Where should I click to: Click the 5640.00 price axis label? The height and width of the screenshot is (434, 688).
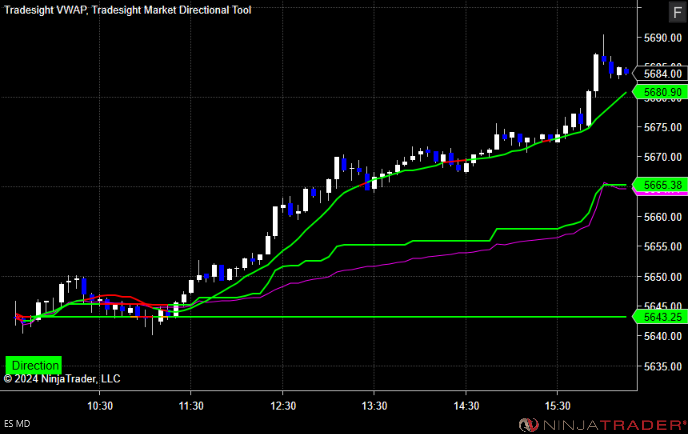663,336
